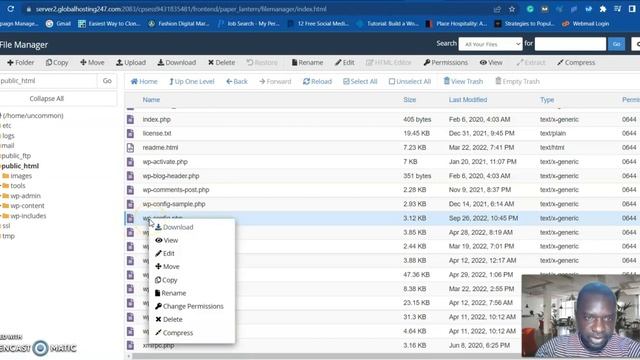Create a new Folder from toolbar

tap(20, 62)
